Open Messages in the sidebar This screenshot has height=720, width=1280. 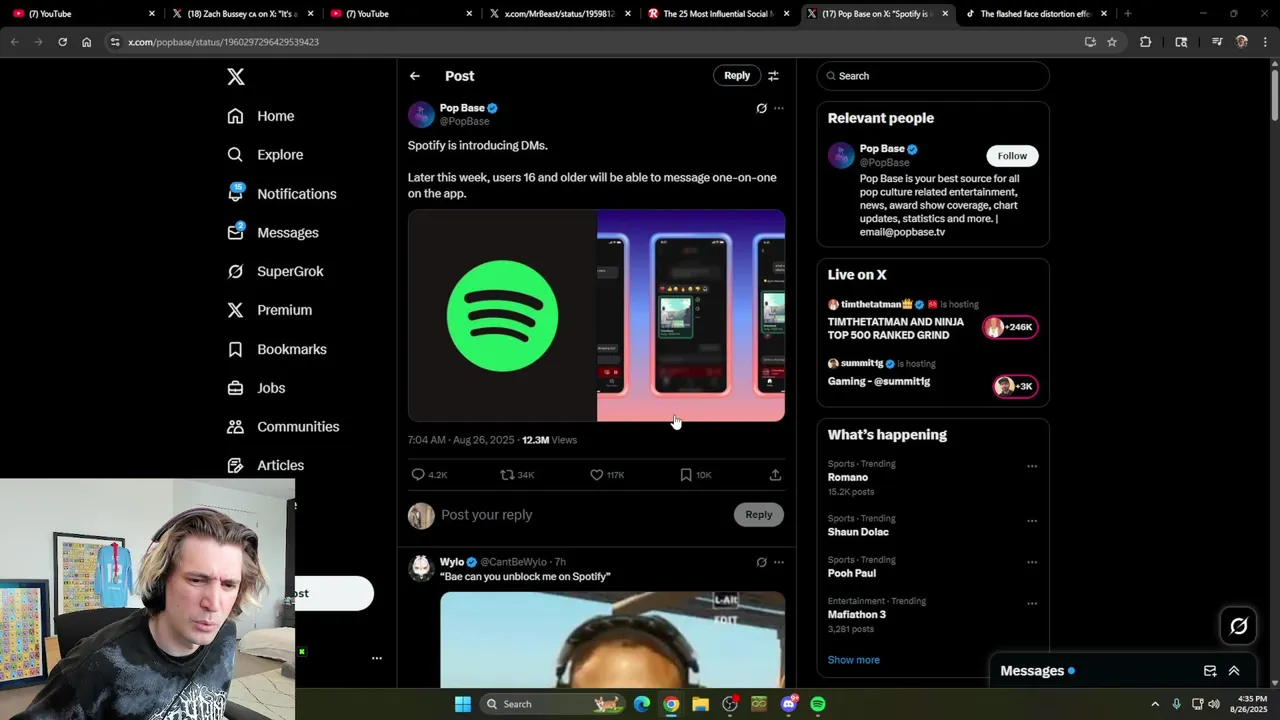[x=273, y=233]
